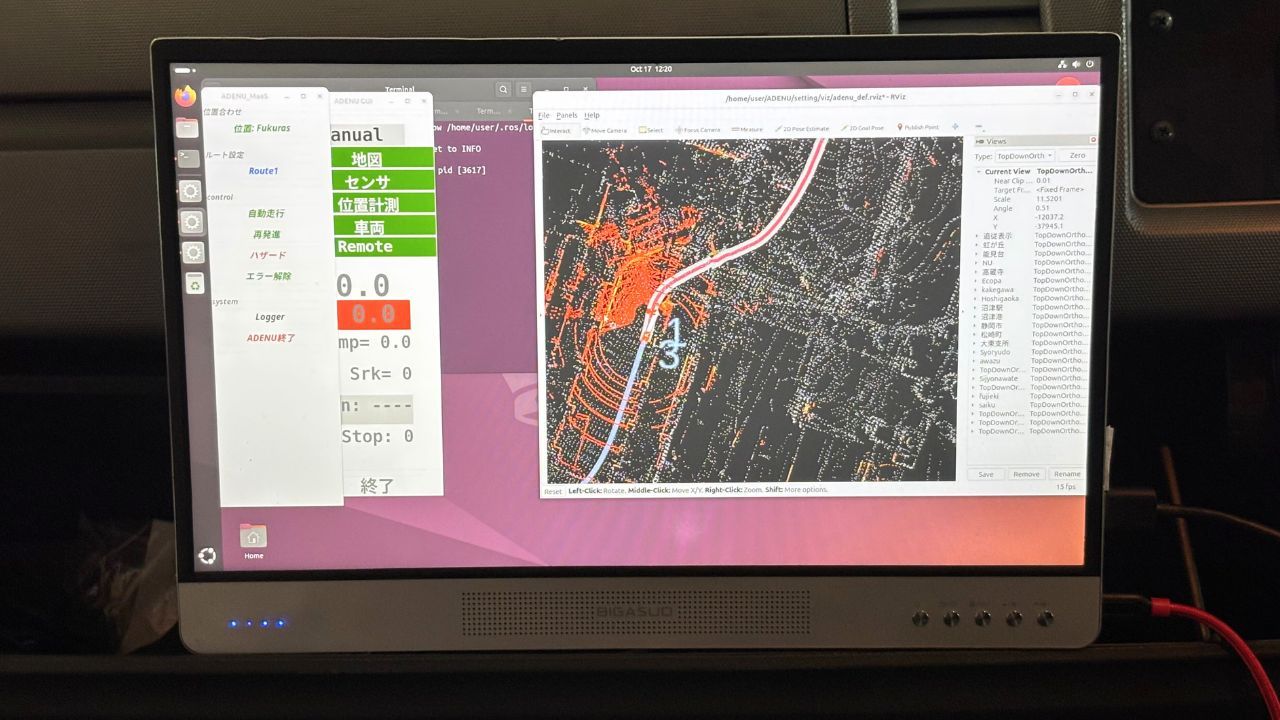Click the red 0.0 indicator box
The width and height of the screenshot is (1280, 720).
(x=373, y=314)
